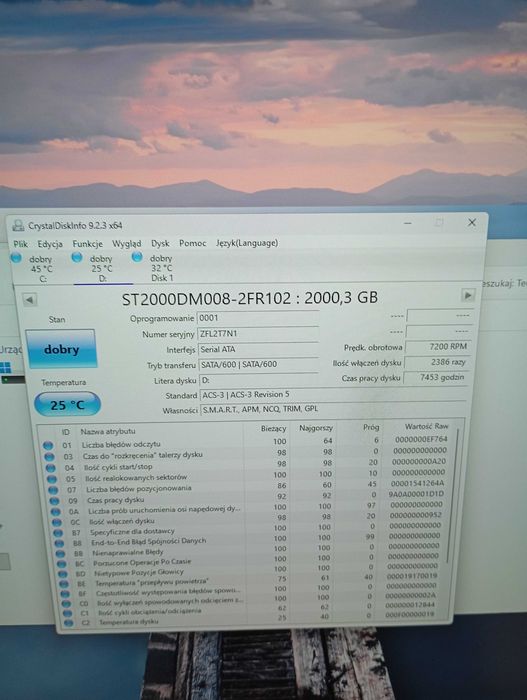Click raw value 9A0A00001D1D
The width and height of the screenshot is (527, 700).
coord(416,494)
